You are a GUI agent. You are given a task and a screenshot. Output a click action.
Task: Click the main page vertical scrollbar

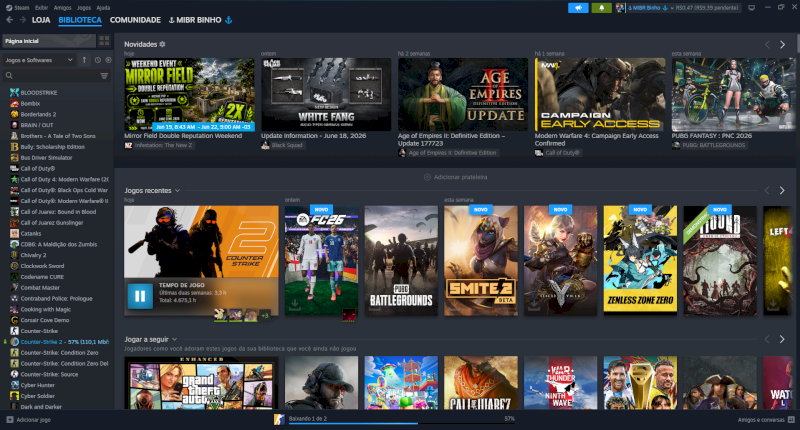click(797, 43)
